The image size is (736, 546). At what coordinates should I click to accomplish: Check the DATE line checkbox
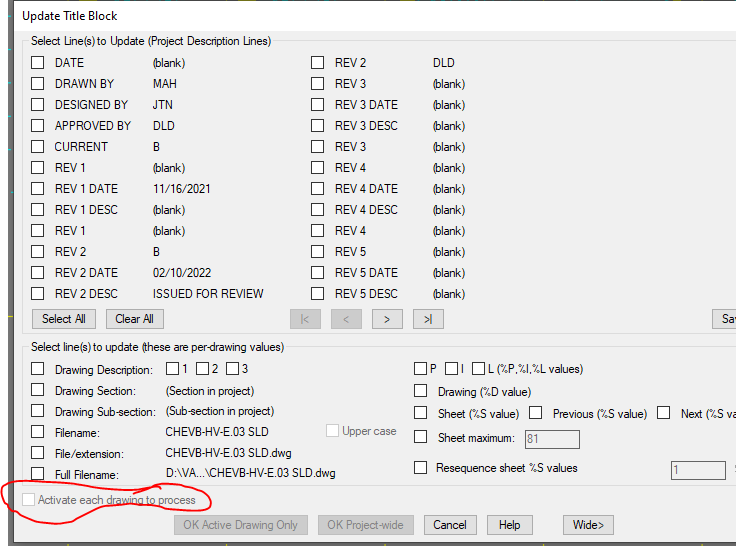point(38,62)
